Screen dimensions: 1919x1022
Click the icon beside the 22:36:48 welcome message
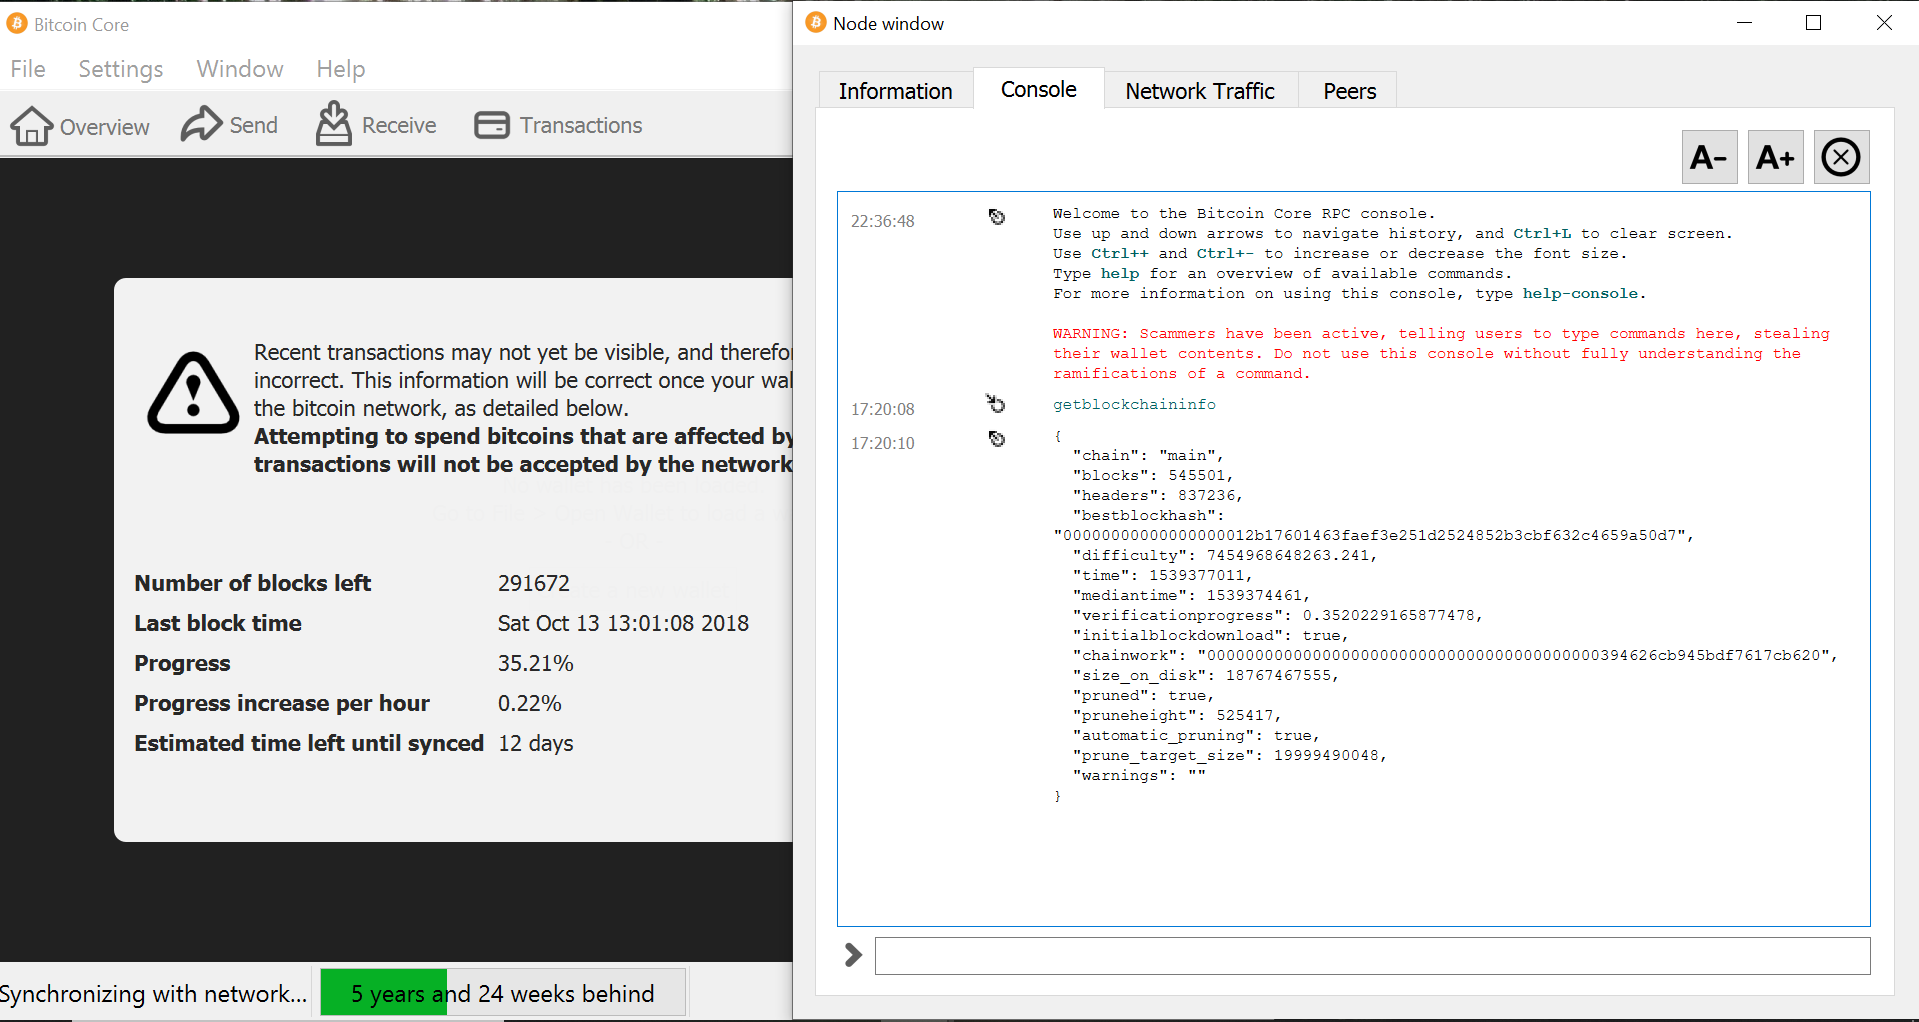[x=996, y=217]
